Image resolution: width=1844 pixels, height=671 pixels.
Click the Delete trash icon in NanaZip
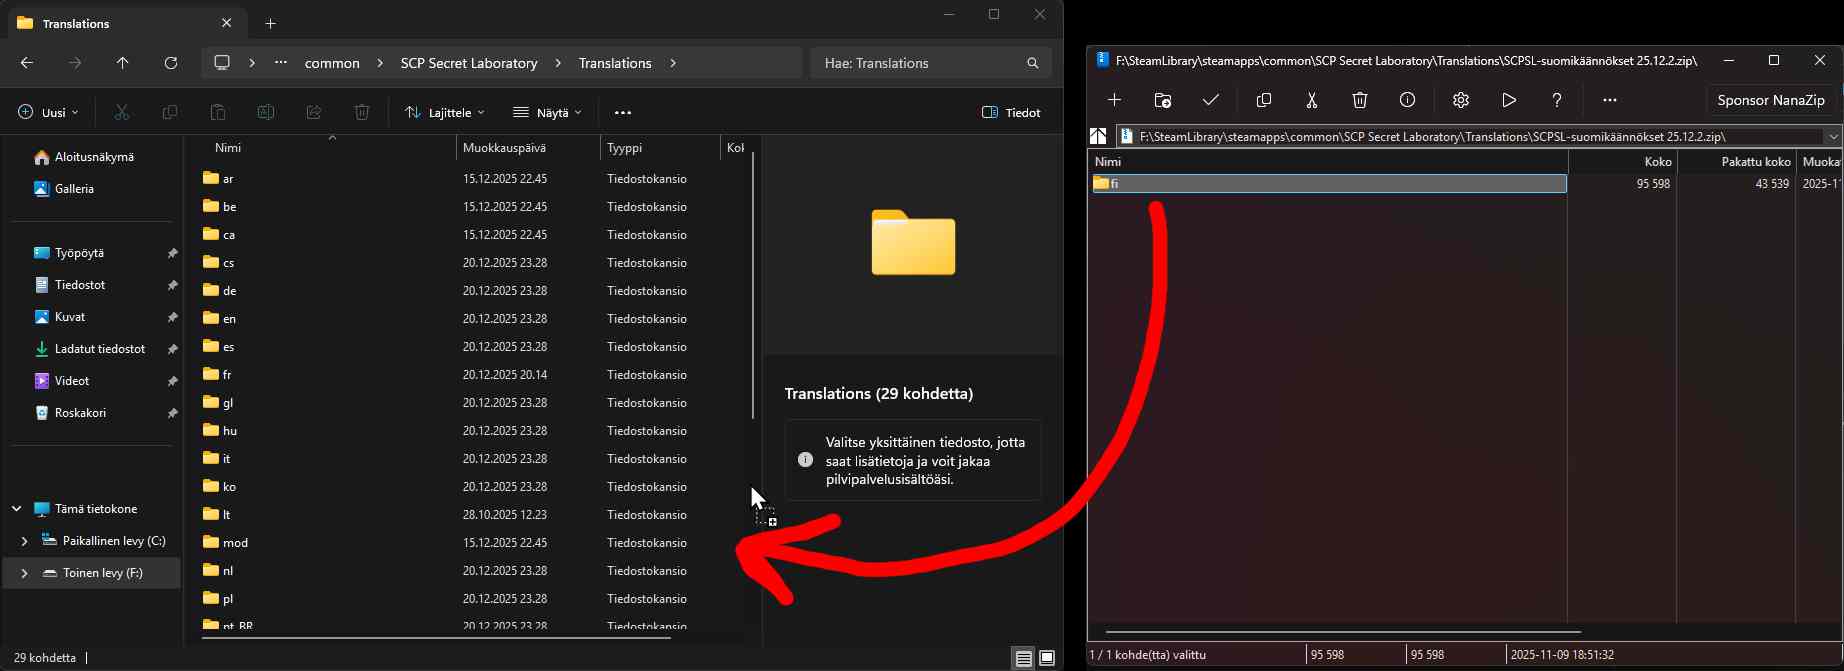(x=1359, y=100)
